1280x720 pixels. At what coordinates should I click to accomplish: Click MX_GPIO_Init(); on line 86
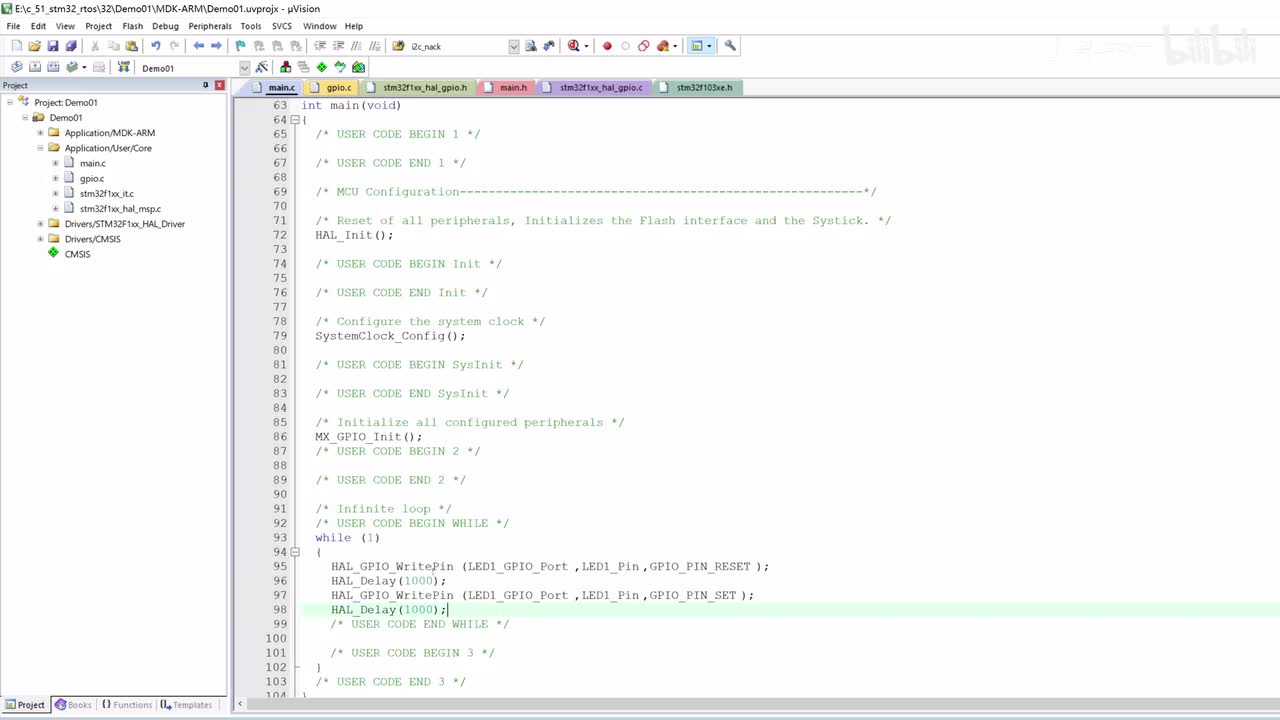pyautogui.click(x=369, y=437)
